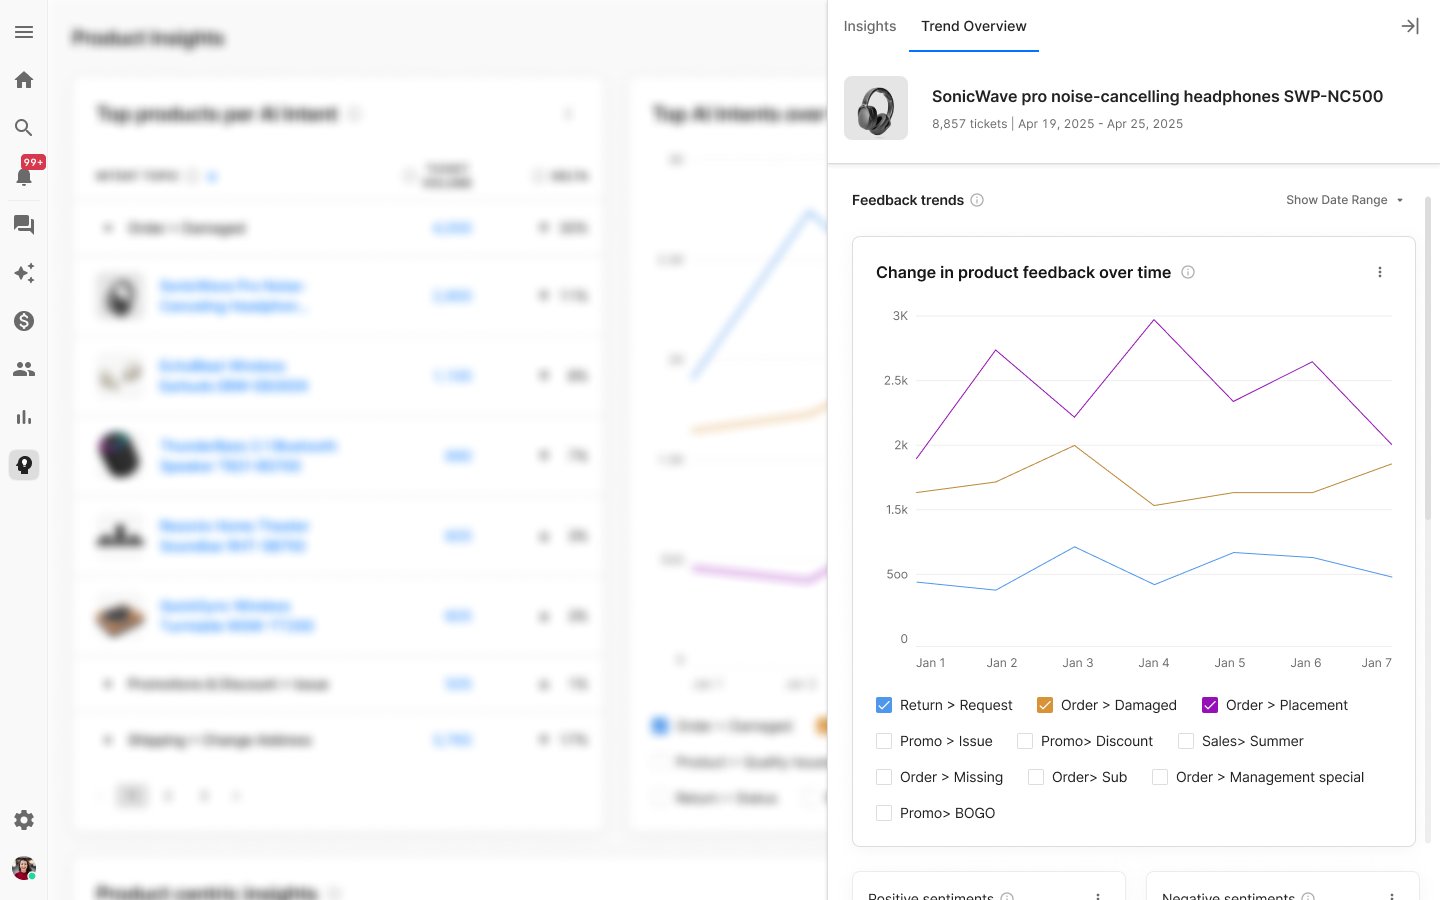The width and height of the screenshot is (1440, 900).
Task: Open Settings via the gear icon
Action: pos(24,820)
